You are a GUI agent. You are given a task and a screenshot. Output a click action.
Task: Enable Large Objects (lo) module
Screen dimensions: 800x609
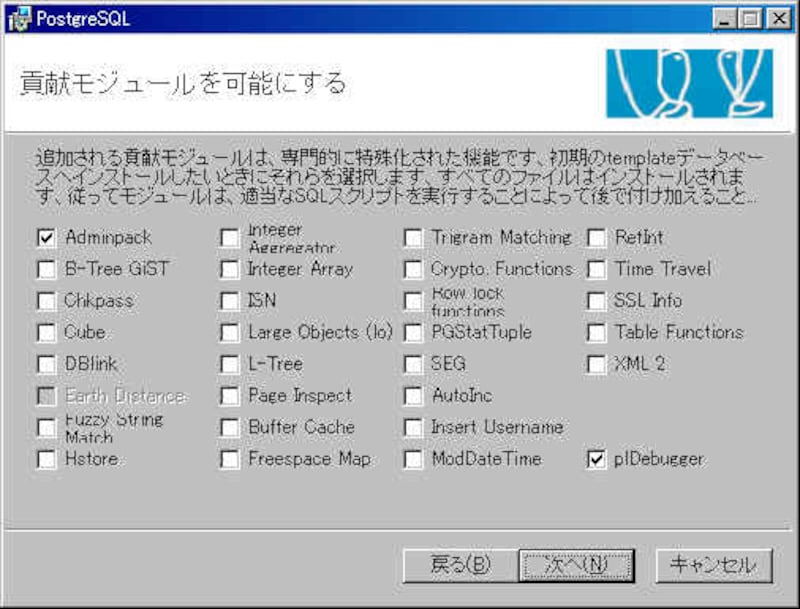pyautogui.click(x=230, y=333)
